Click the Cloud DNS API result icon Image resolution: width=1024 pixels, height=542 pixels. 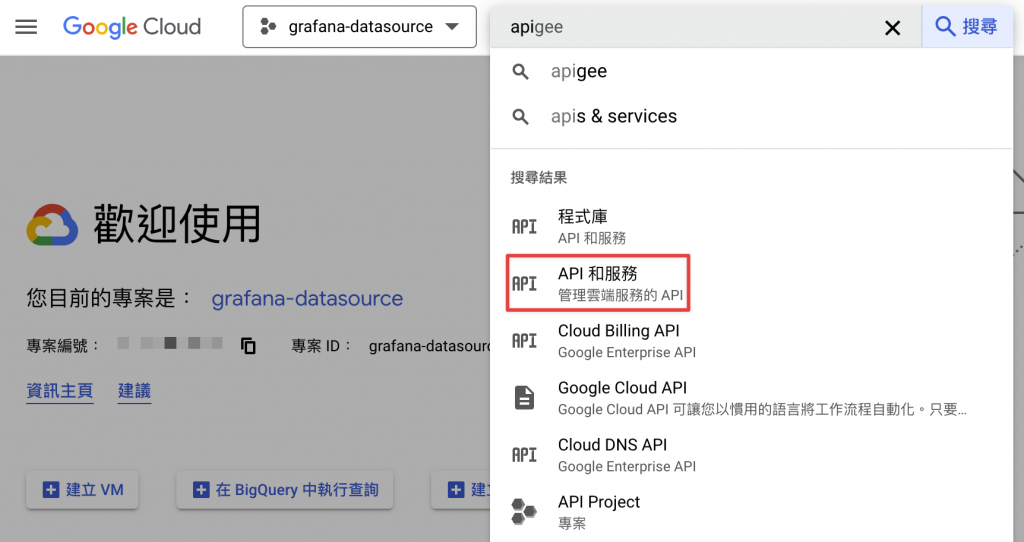(524, 455)
